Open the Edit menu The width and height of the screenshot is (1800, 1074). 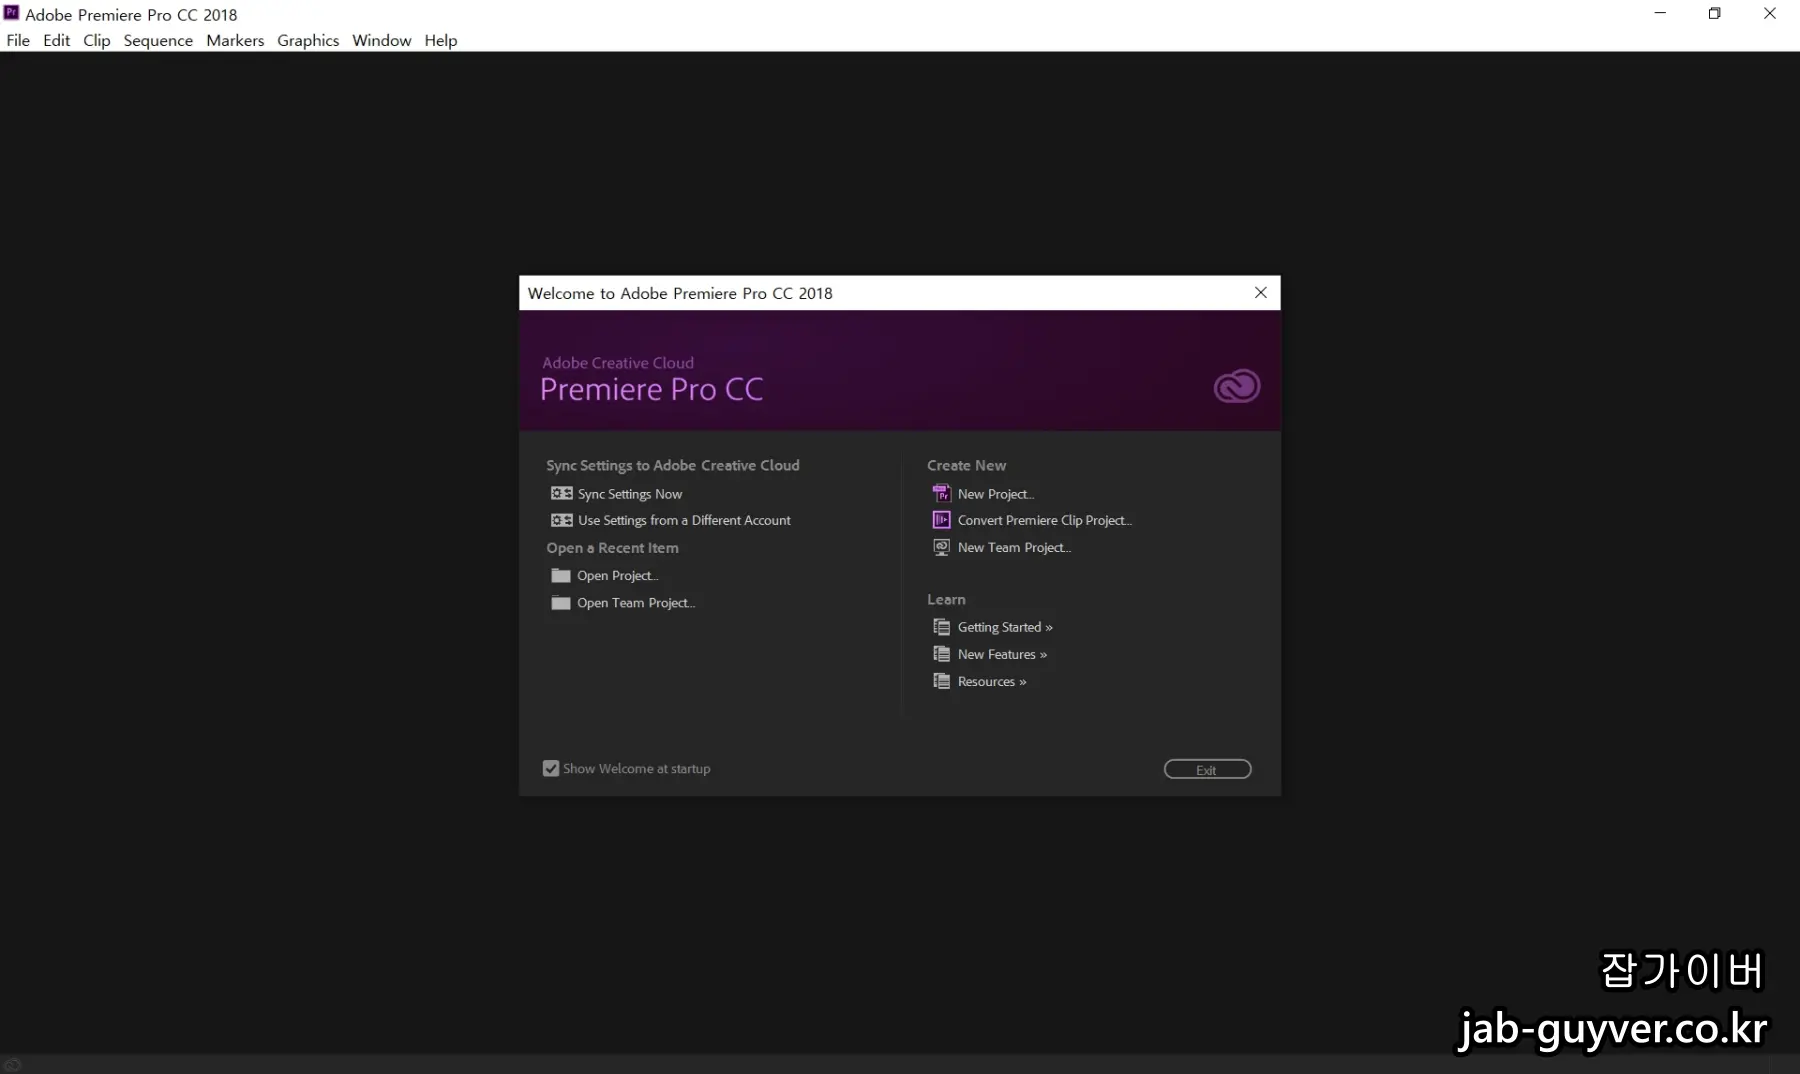[x=56, y=40]
